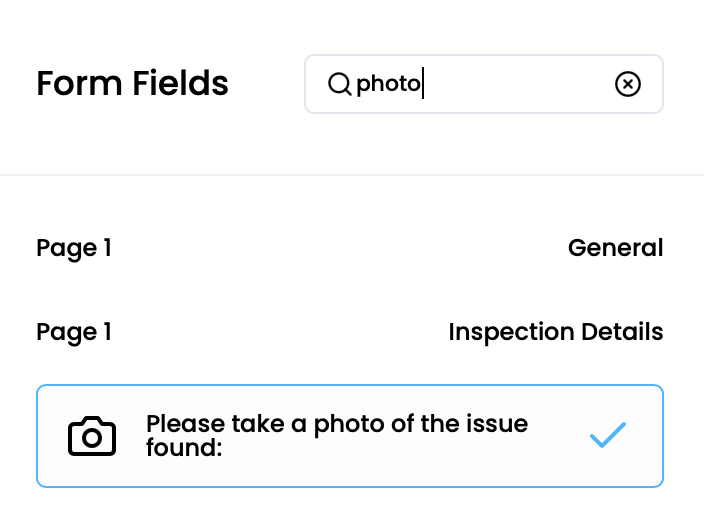Click the horizontal divider below the header
This screenshot has width=704, height=520.
pos(352,175)
